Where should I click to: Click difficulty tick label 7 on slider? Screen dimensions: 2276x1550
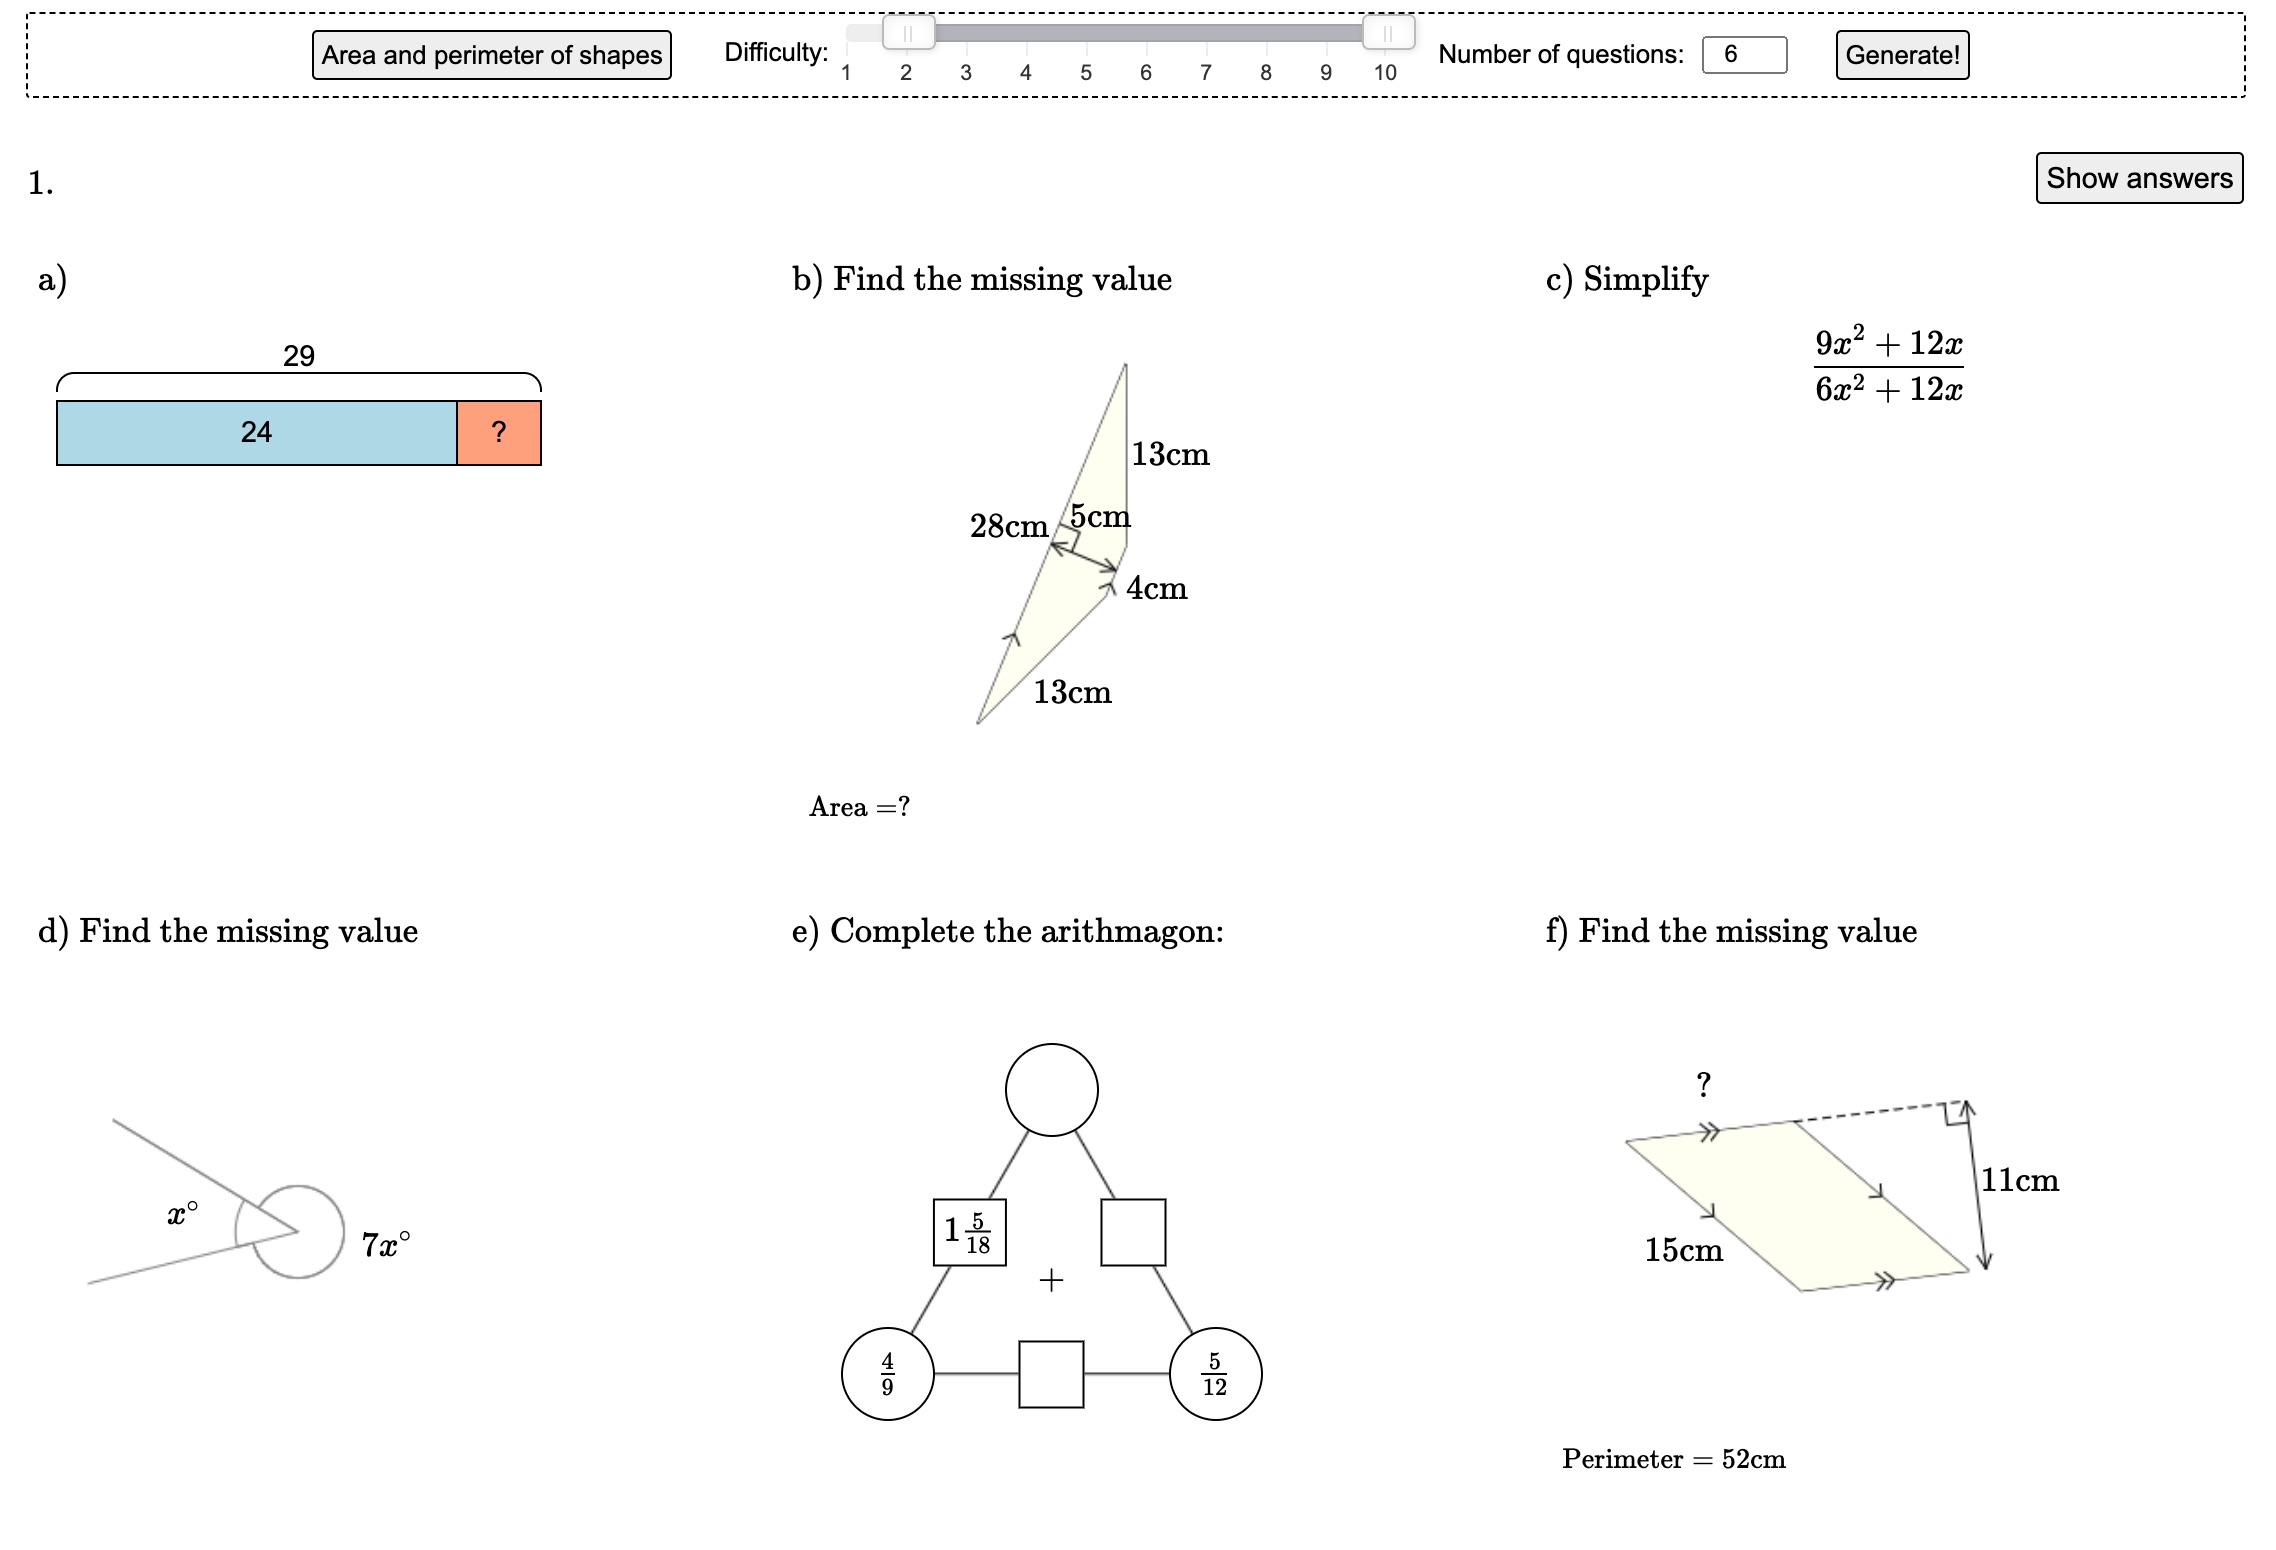pyautogui.click(x=1206, y=72)
